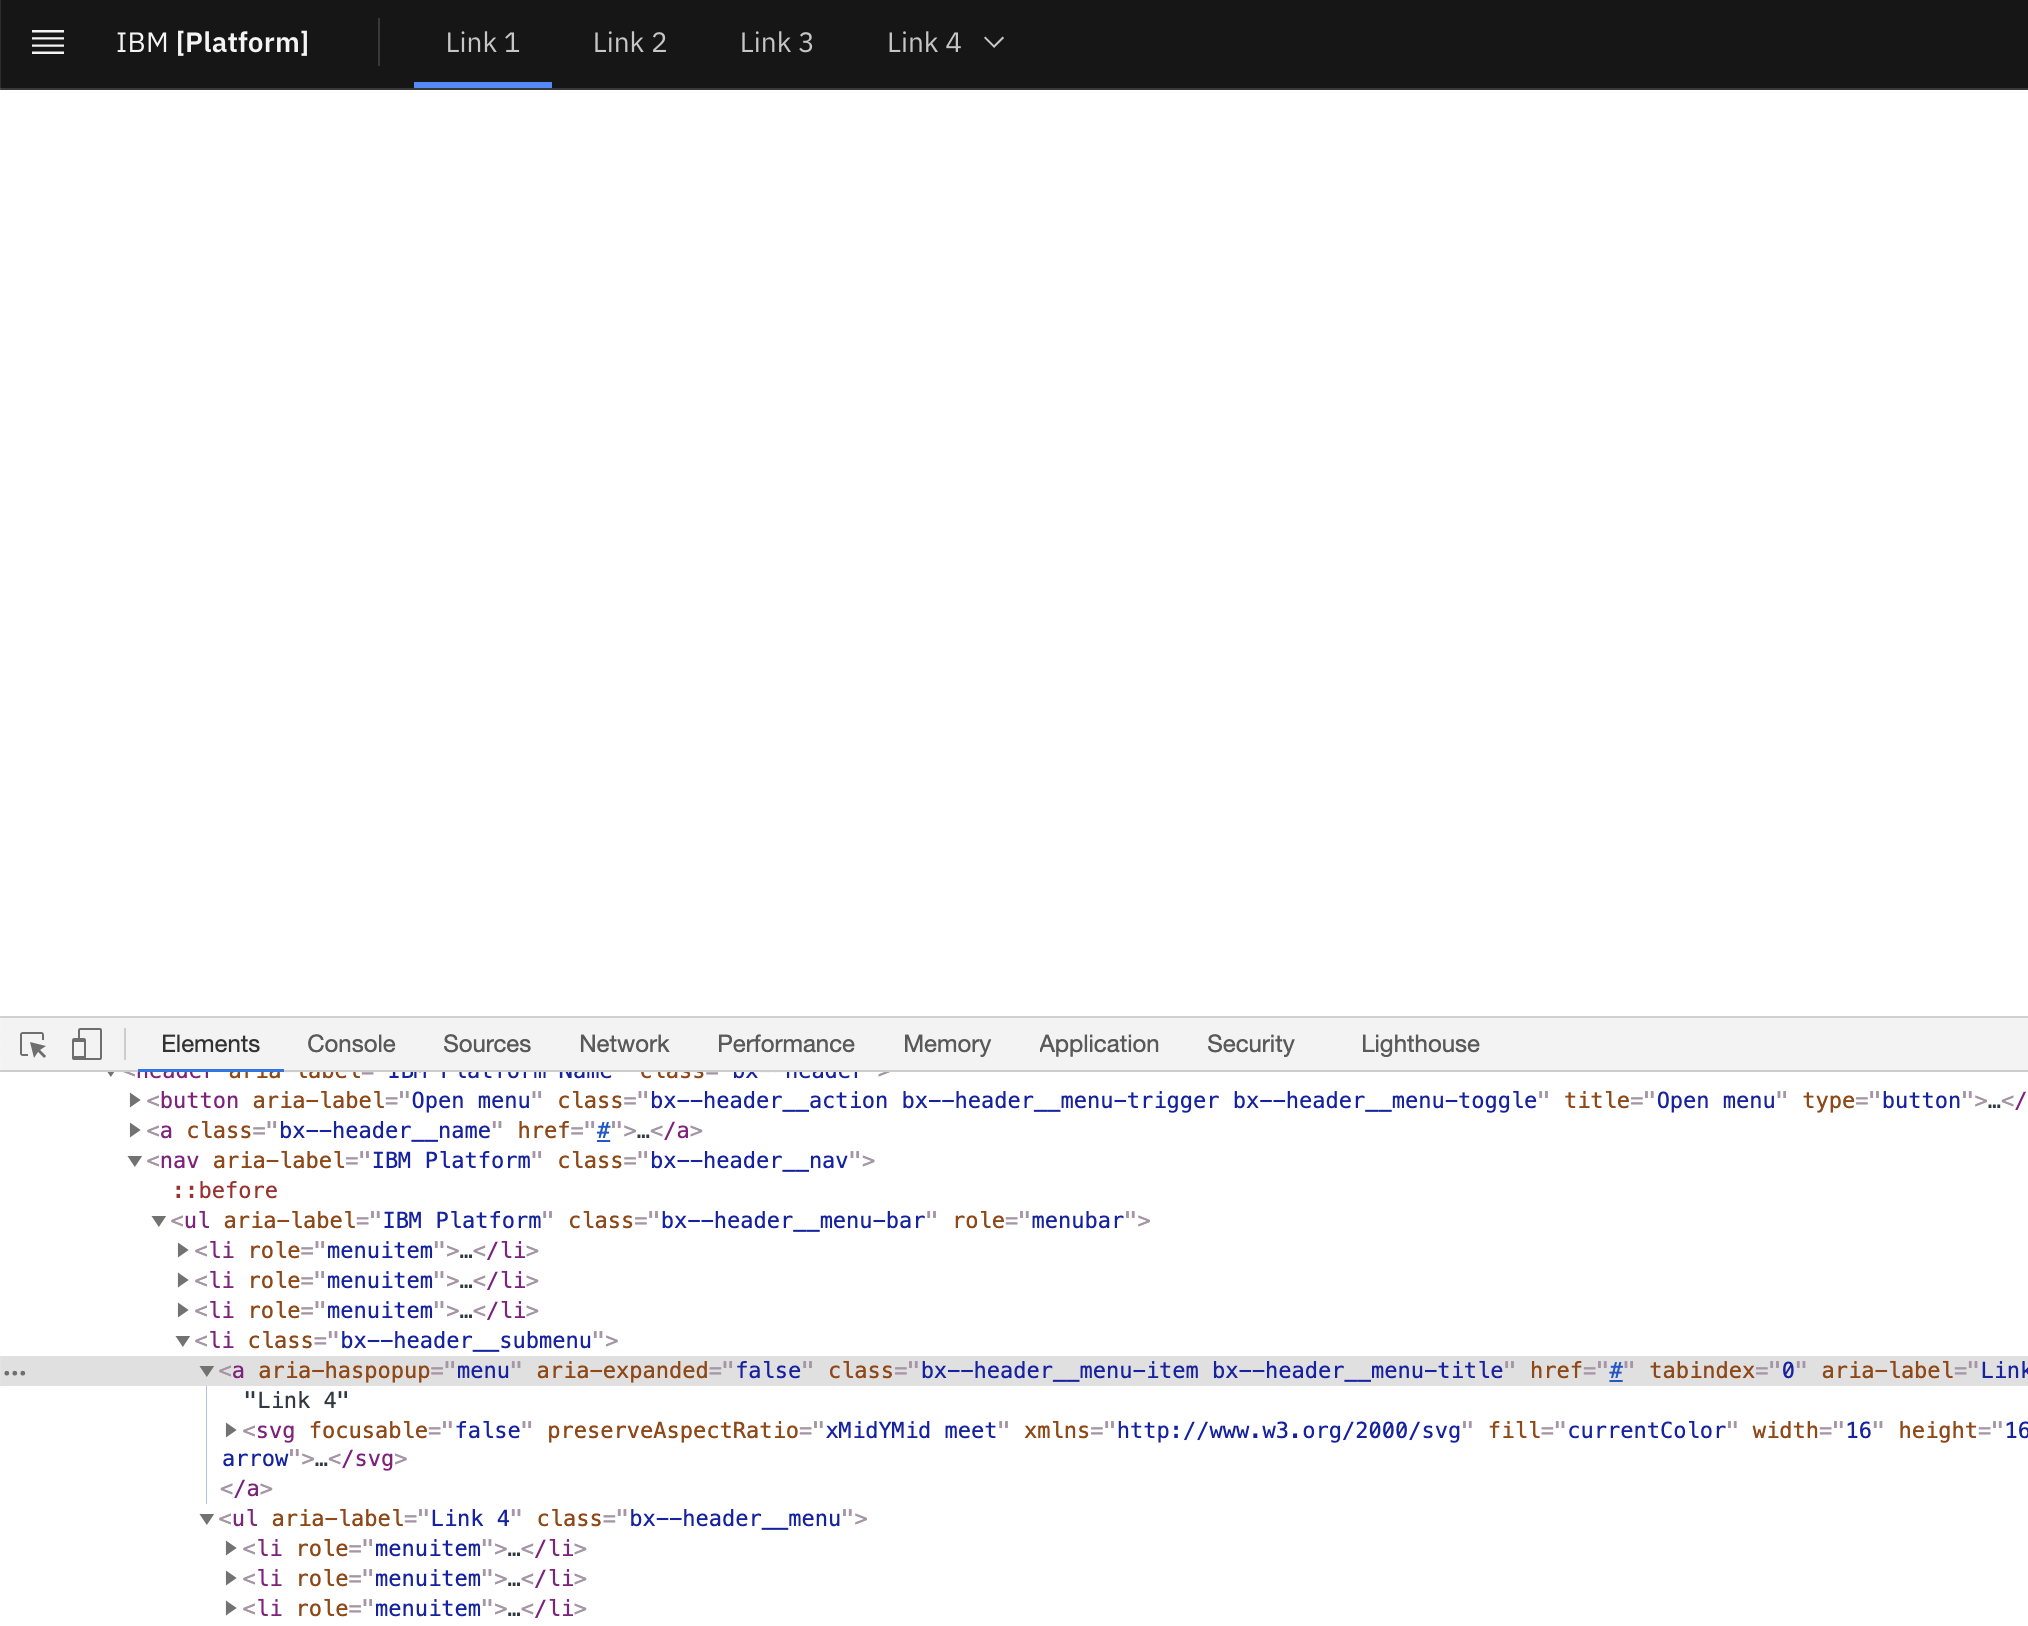Collapse the bx--header__submenu li node
This screenshot has width=2028, height=1626.
click(x=183, y=1341)
